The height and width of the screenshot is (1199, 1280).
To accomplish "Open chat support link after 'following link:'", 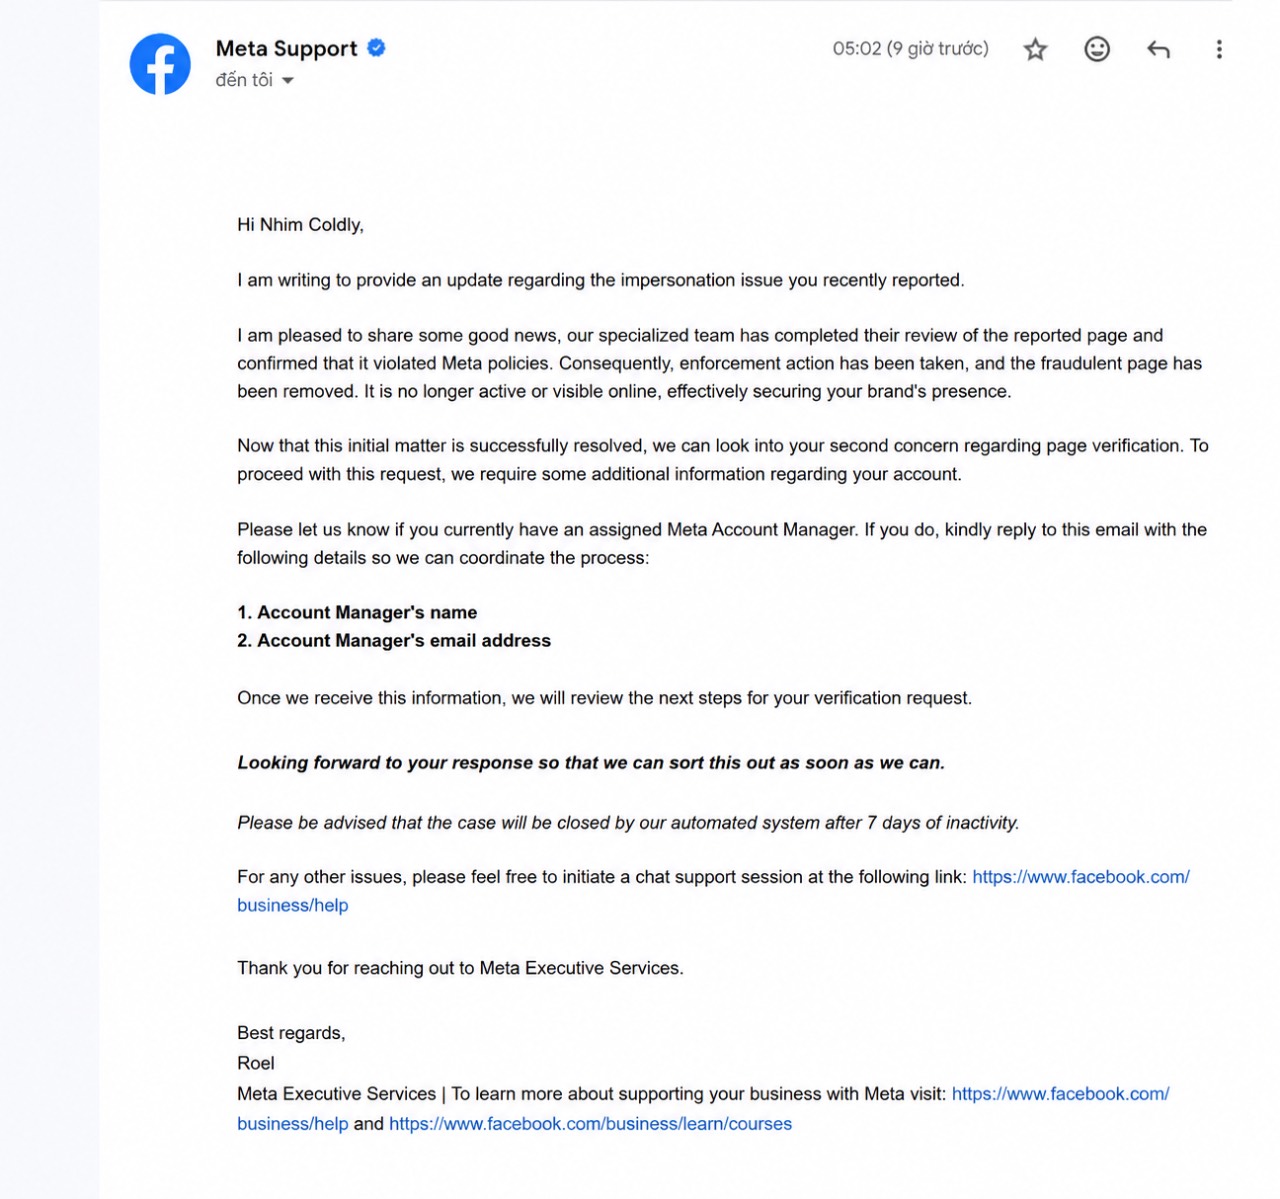I will tap(1081, 877).
